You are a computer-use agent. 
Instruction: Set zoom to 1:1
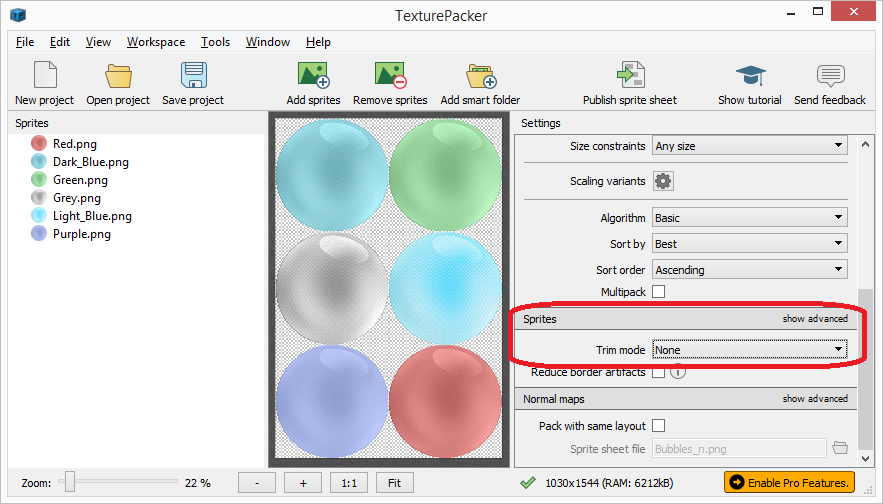coord(349,483)
